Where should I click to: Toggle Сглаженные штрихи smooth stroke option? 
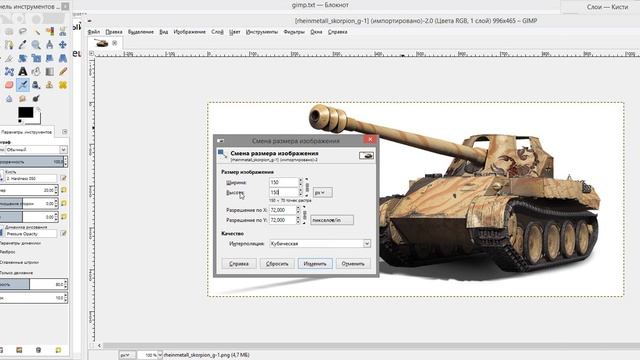click(19, 262)
